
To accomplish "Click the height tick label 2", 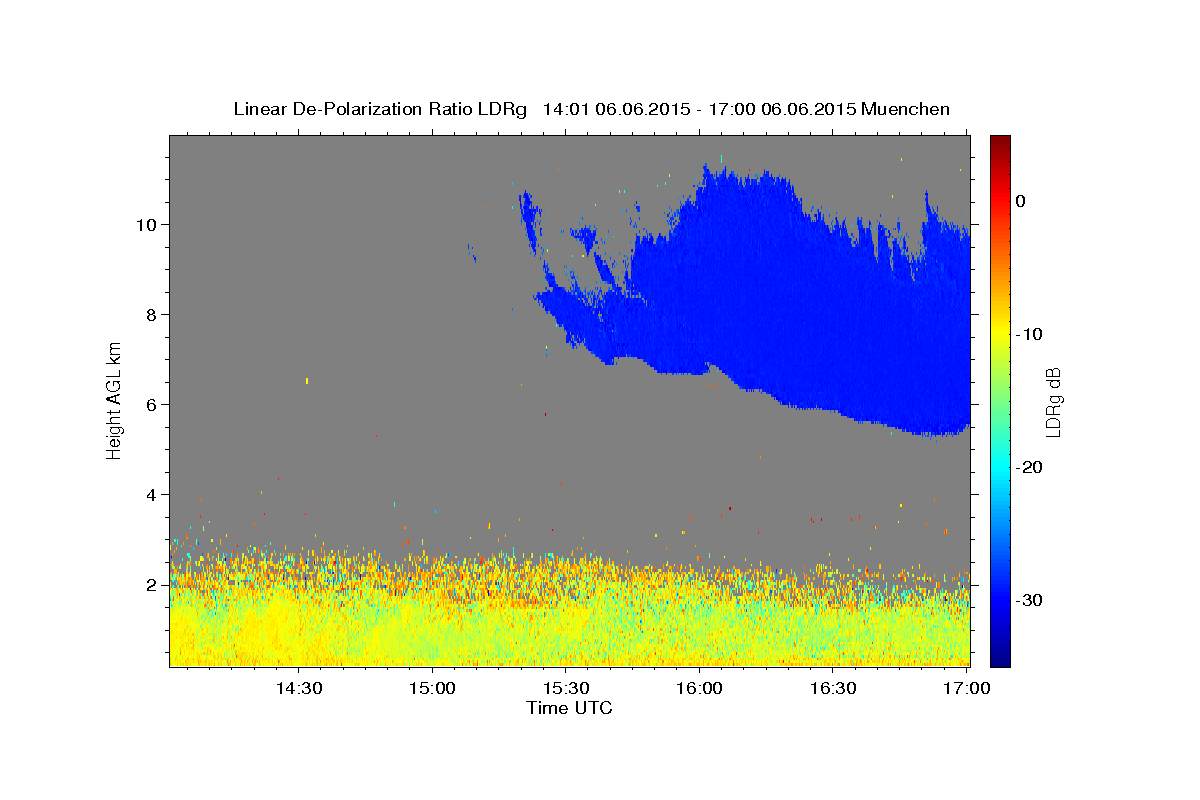I will [152, 584].
